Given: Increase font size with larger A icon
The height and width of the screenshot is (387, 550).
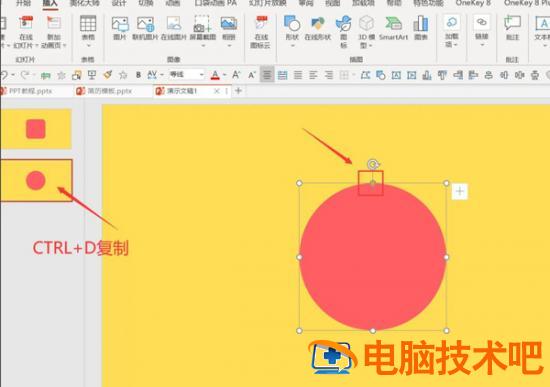Looking at the screenshot, I should (236, 75).
